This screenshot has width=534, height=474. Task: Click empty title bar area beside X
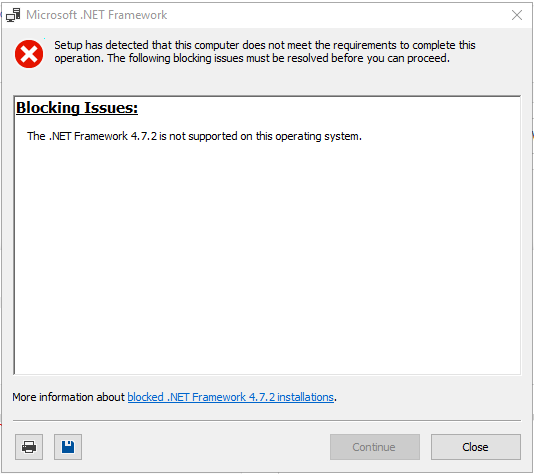[x=341, y=15]
